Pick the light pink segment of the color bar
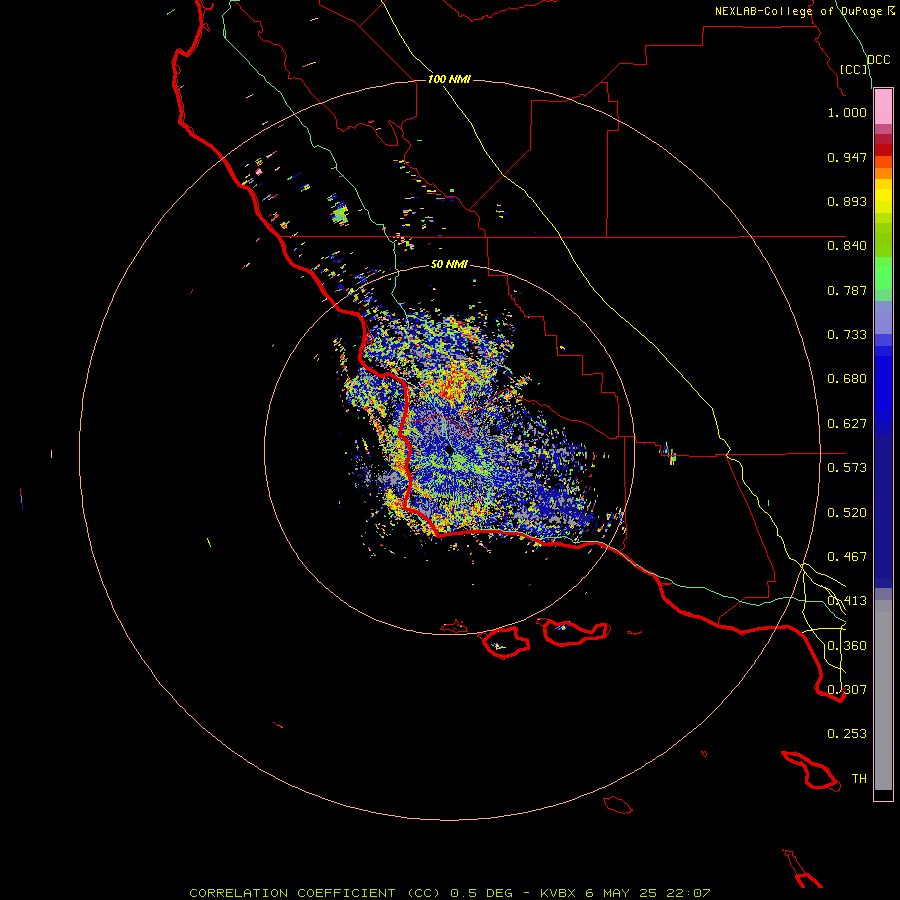 pyautogui.click(x=883, y=107)
